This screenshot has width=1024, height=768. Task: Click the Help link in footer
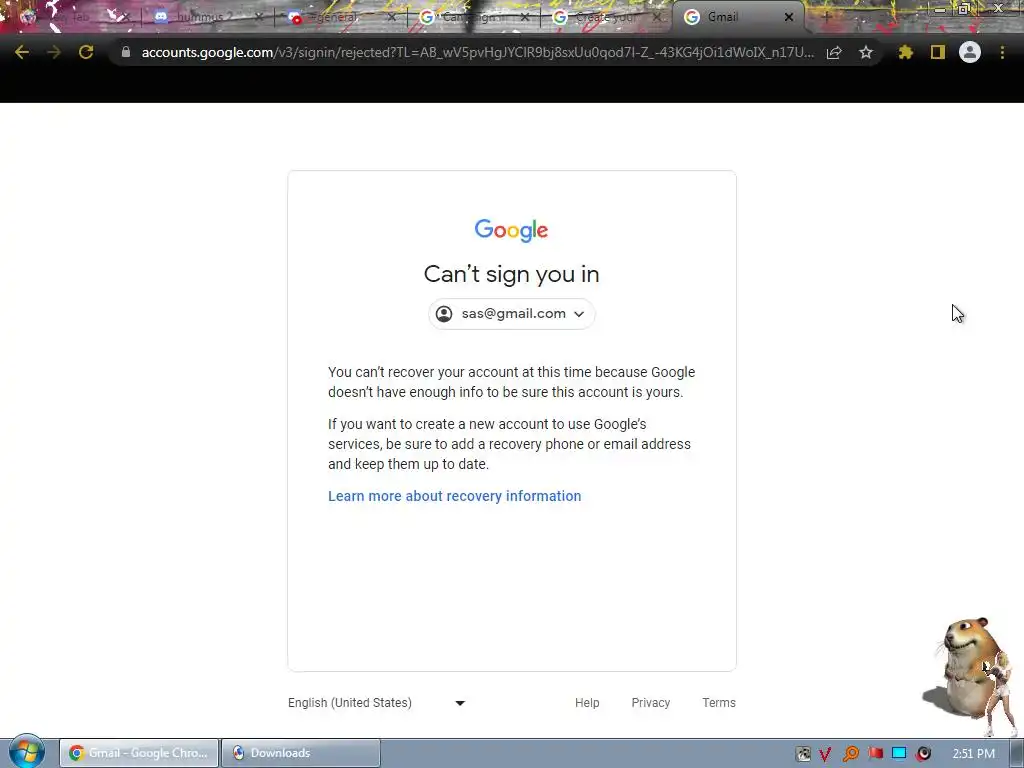pyautogui.click(x=587, y=703)
